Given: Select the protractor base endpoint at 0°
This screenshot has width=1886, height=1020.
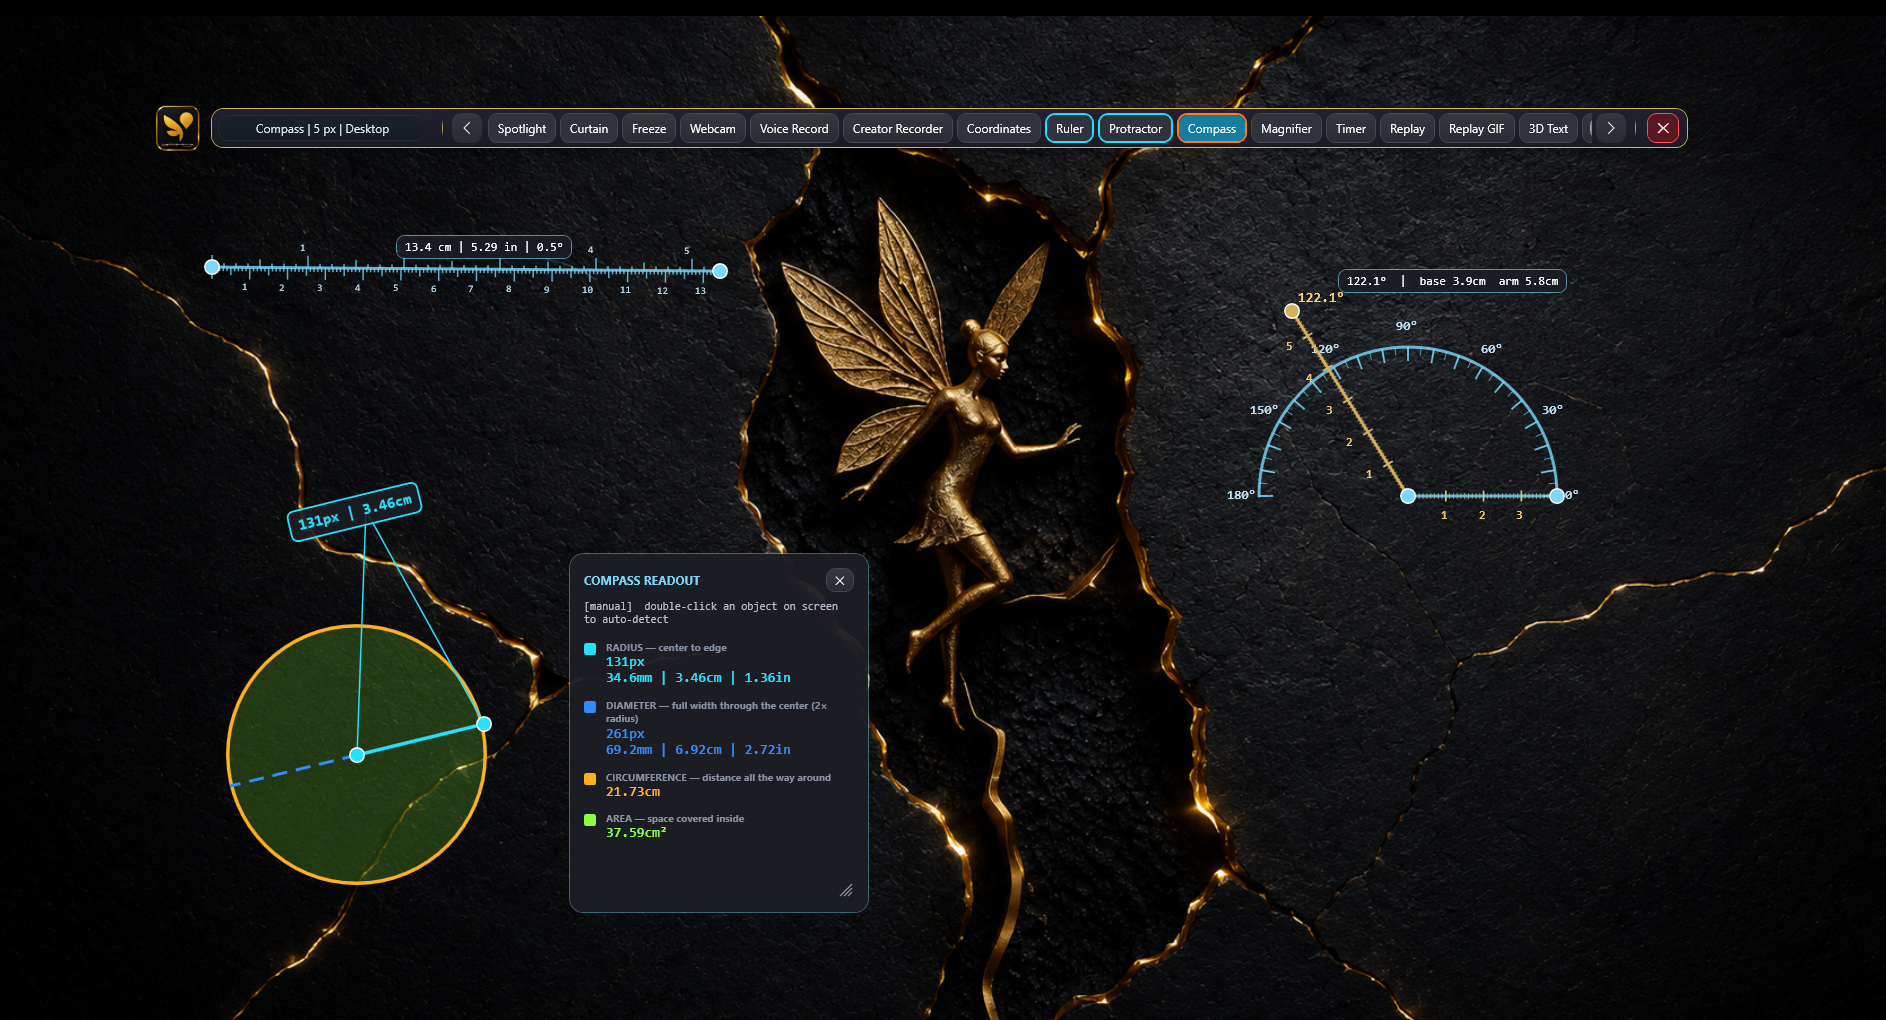Looking at the screenshot, I should click(x=1557, y=496).
